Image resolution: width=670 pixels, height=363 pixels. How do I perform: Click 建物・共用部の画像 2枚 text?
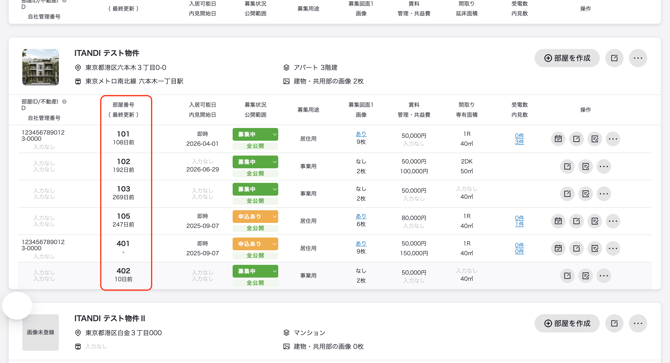click(328, 81)
